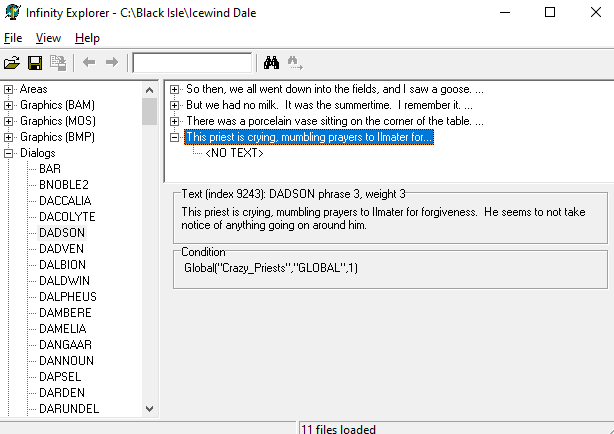The width and height of the screenshot is (614, 434).
Task: Click the 'This priest is crying' full text description
Action: [383, 219]
